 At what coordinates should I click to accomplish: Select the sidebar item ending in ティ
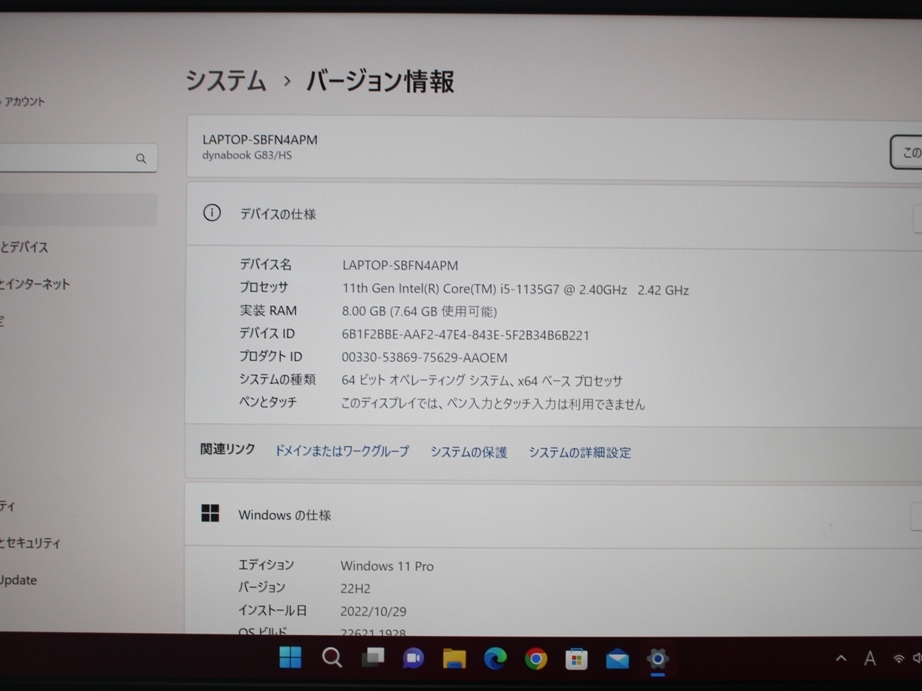pos(8,506)
